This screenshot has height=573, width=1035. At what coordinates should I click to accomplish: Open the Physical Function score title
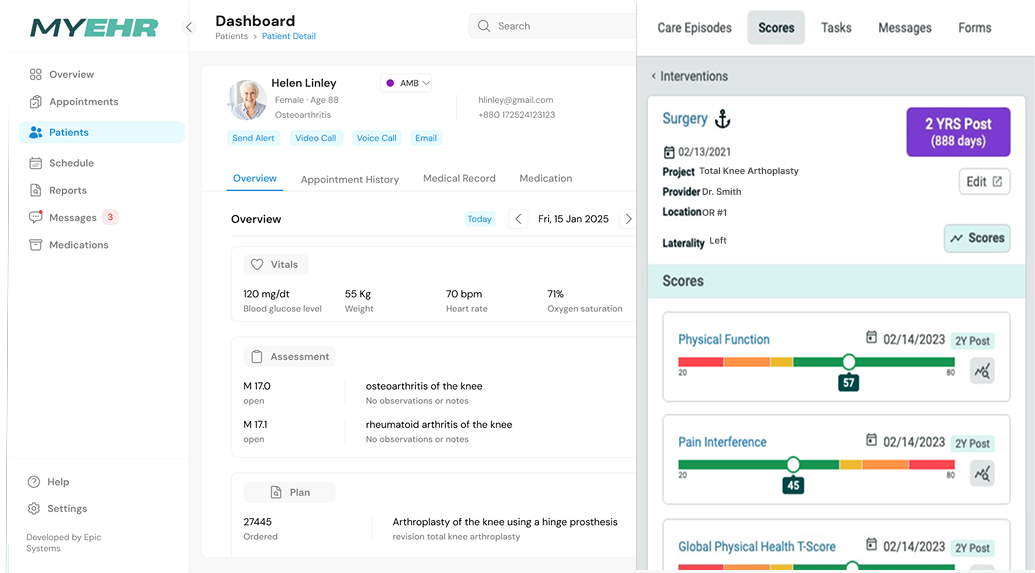click(x=723, y=339)
